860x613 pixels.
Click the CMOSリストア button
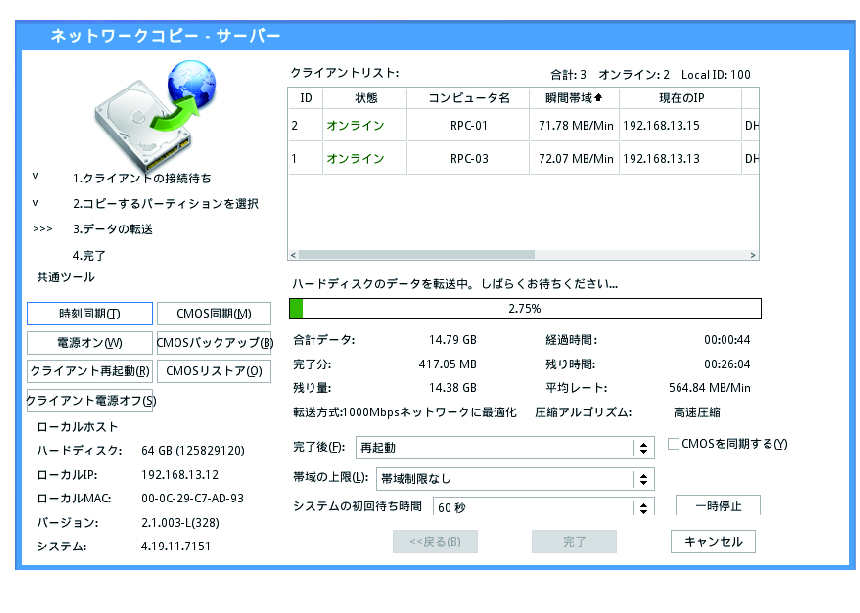coord(213,371)
